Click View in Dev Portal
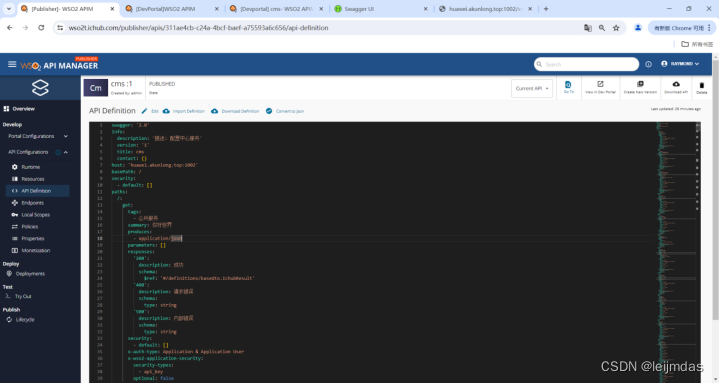Viewport: 719px width, 384px height. (600, 87)
